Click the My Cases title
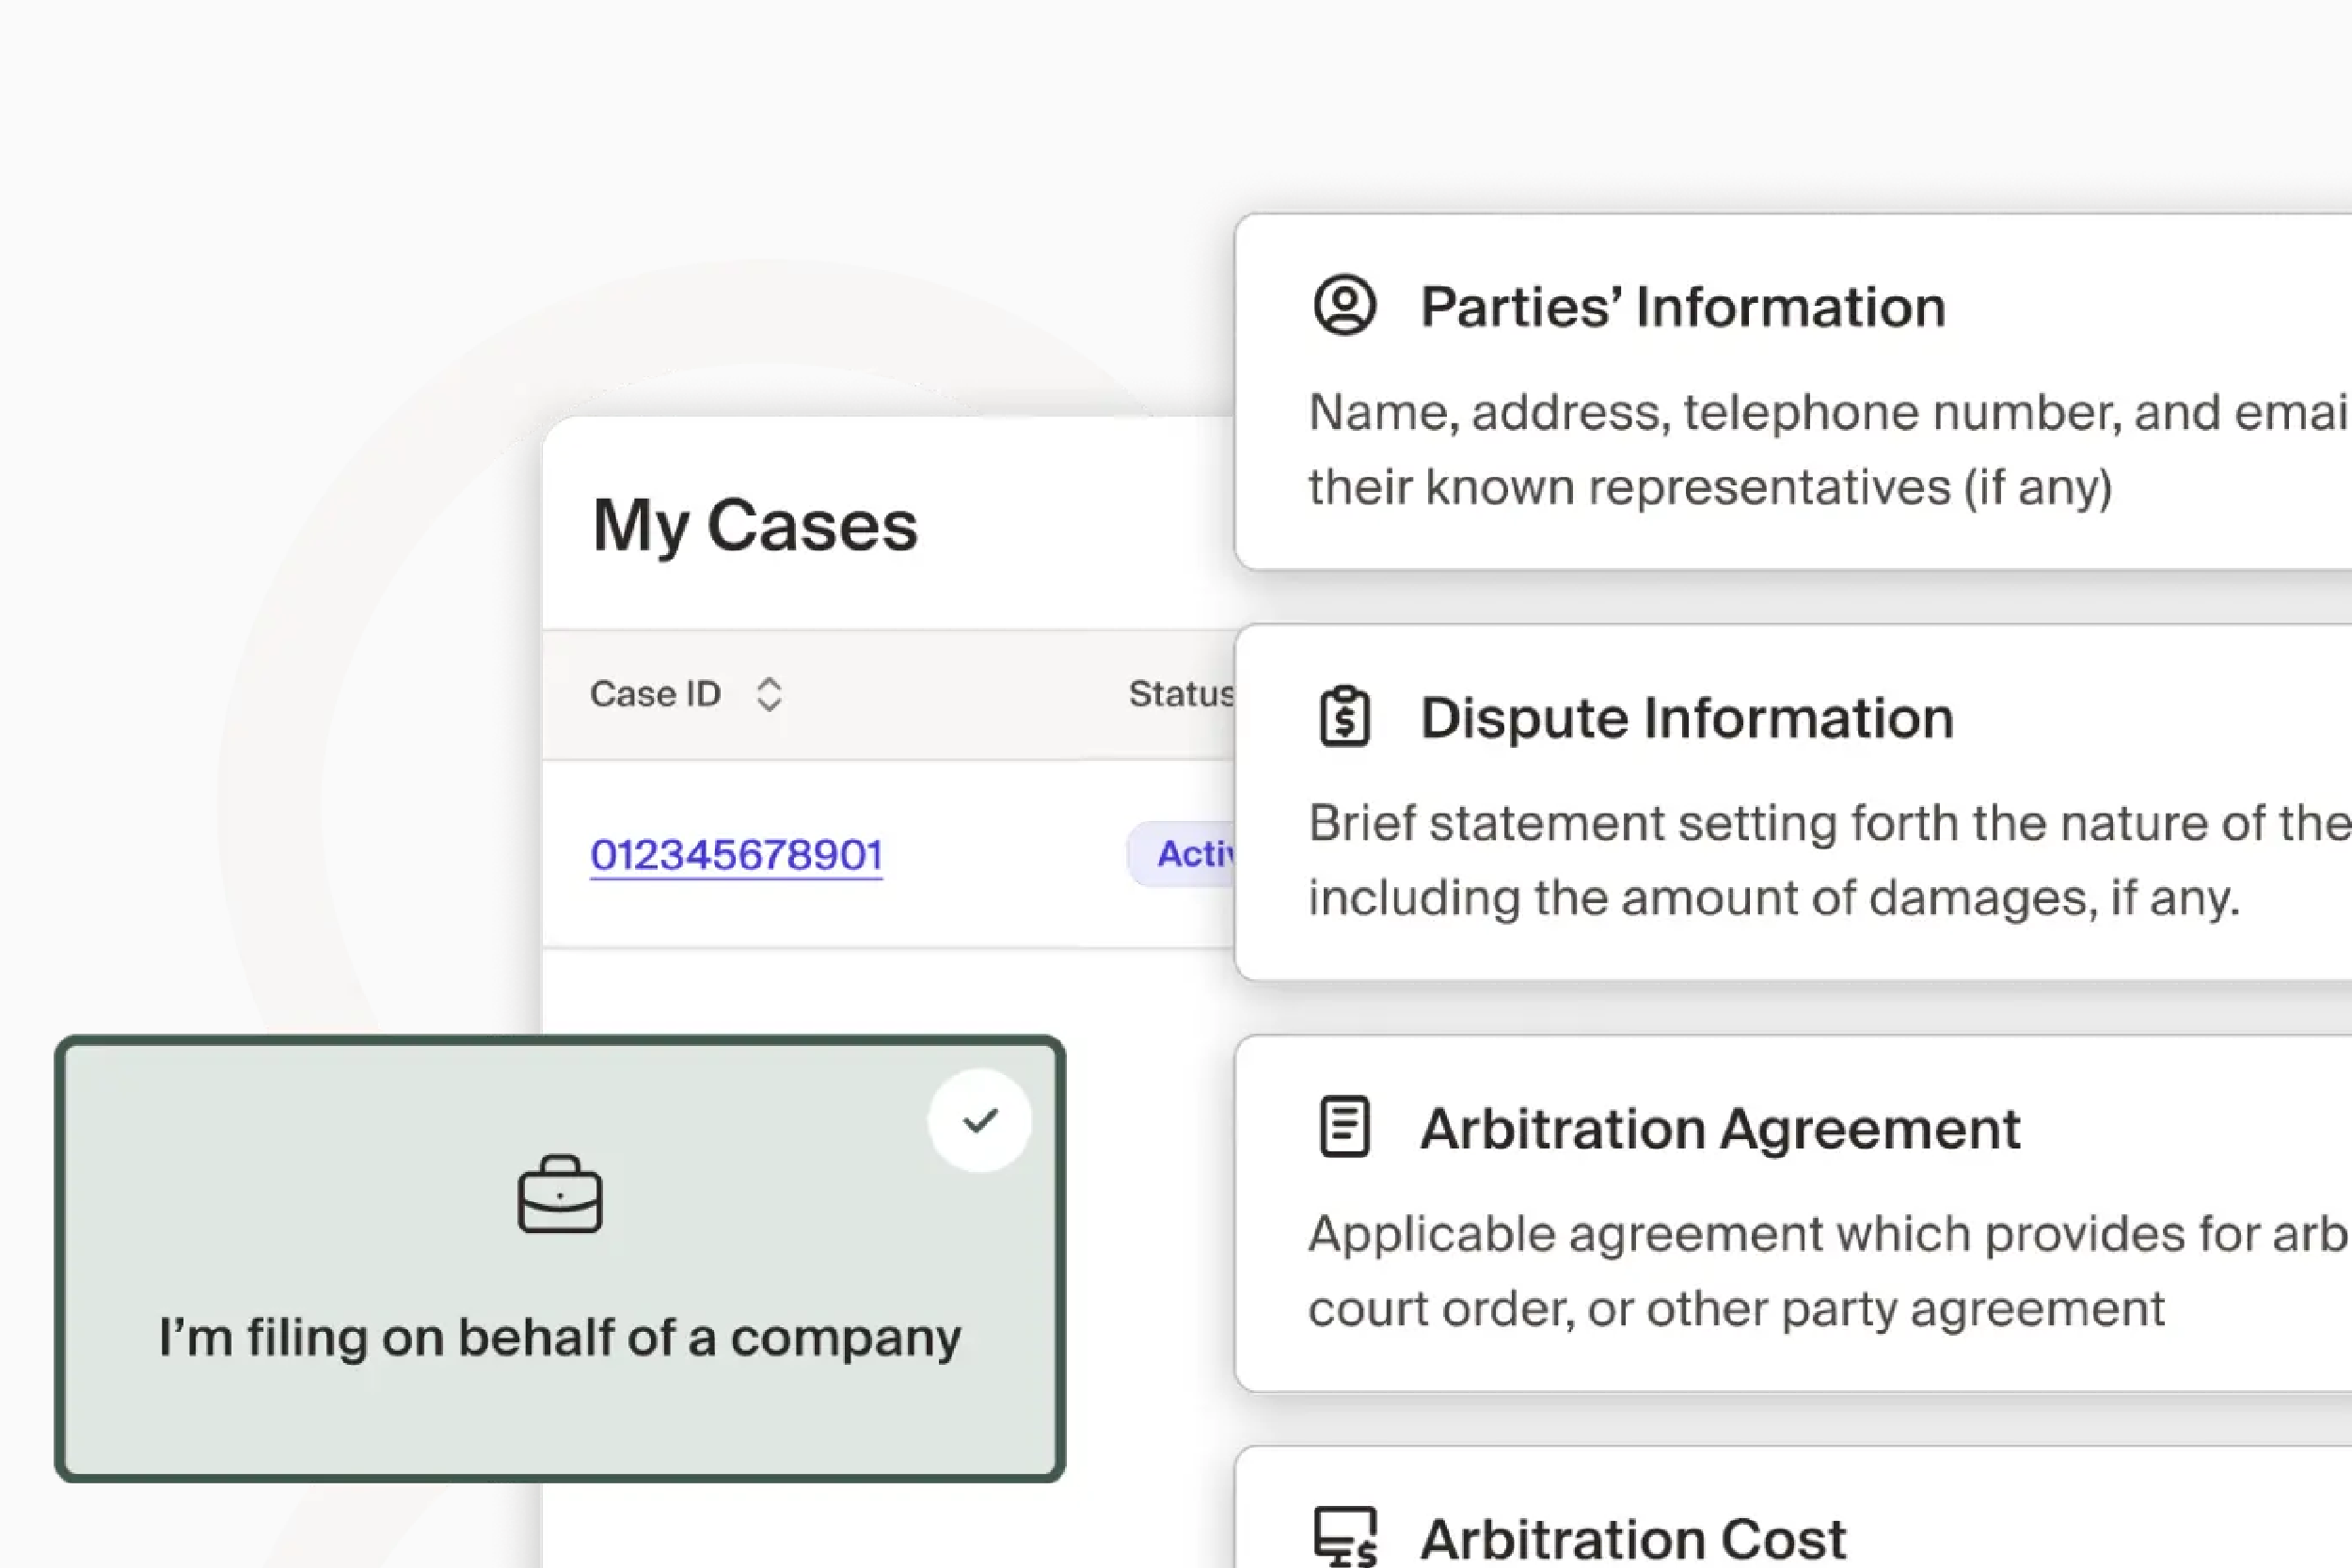This screenshot has width=2352, height=1568. tap(755, 526)
